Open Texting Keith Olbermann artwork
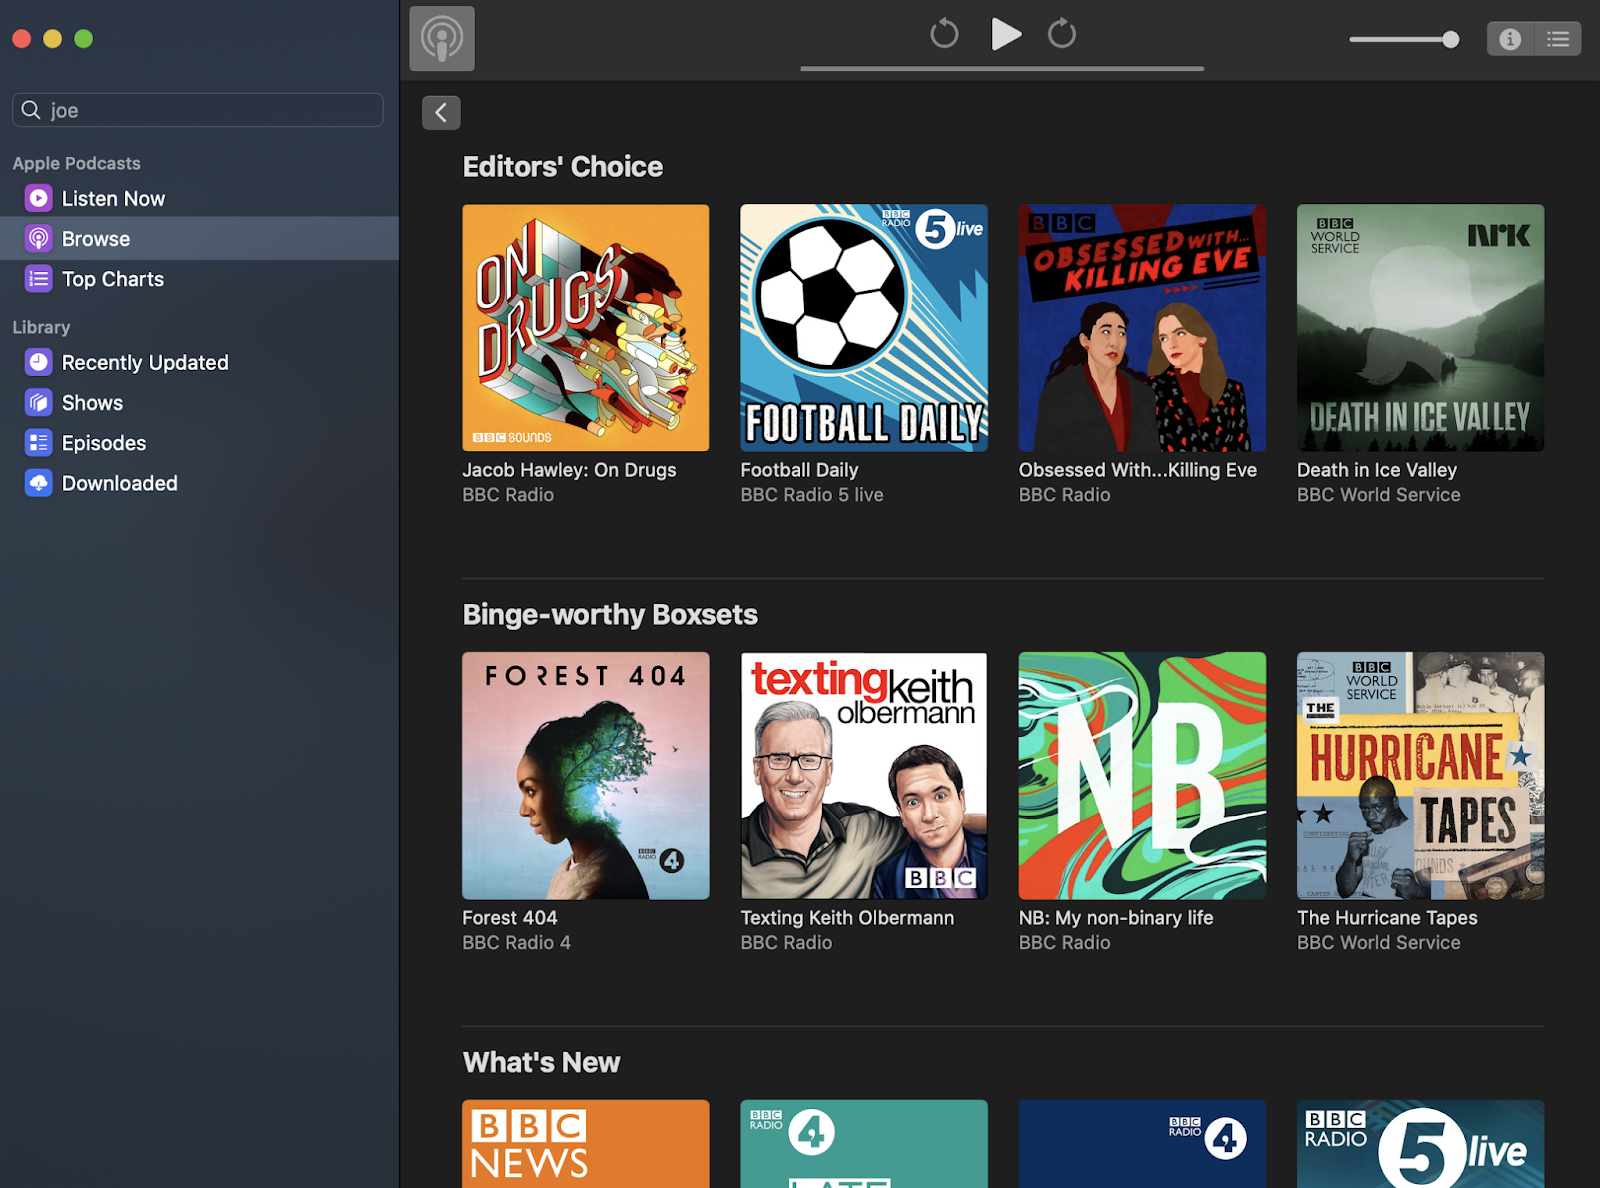Image resolution: width=1600 pixels, height=1188 pixels. point(864,776)
